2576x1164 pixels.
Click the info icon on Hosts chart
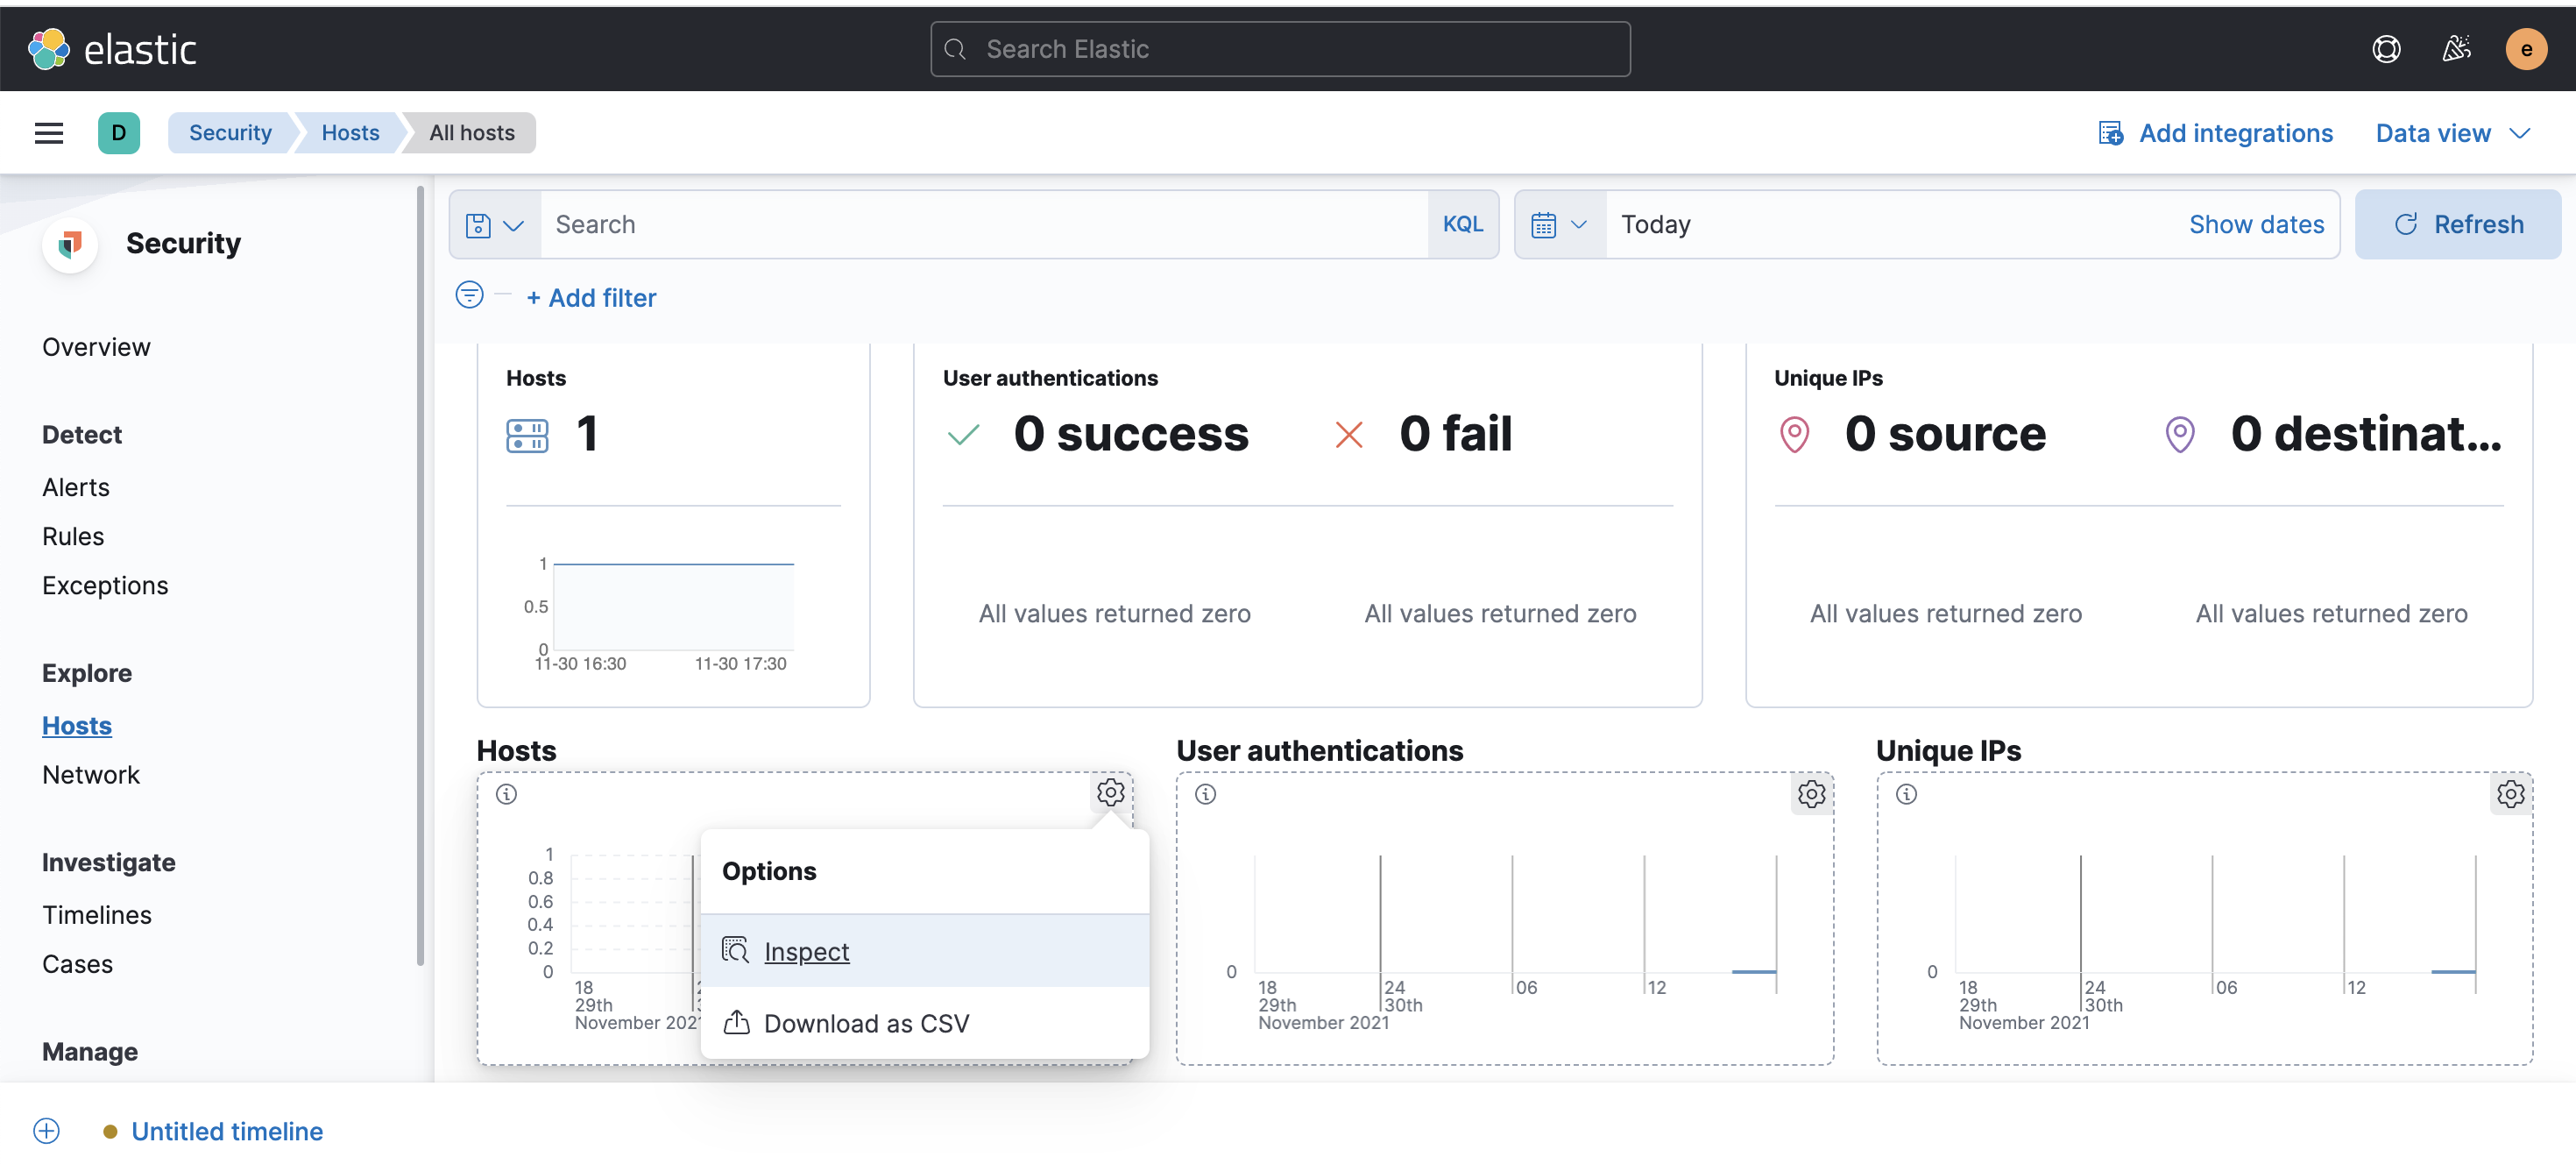point(507,794)
